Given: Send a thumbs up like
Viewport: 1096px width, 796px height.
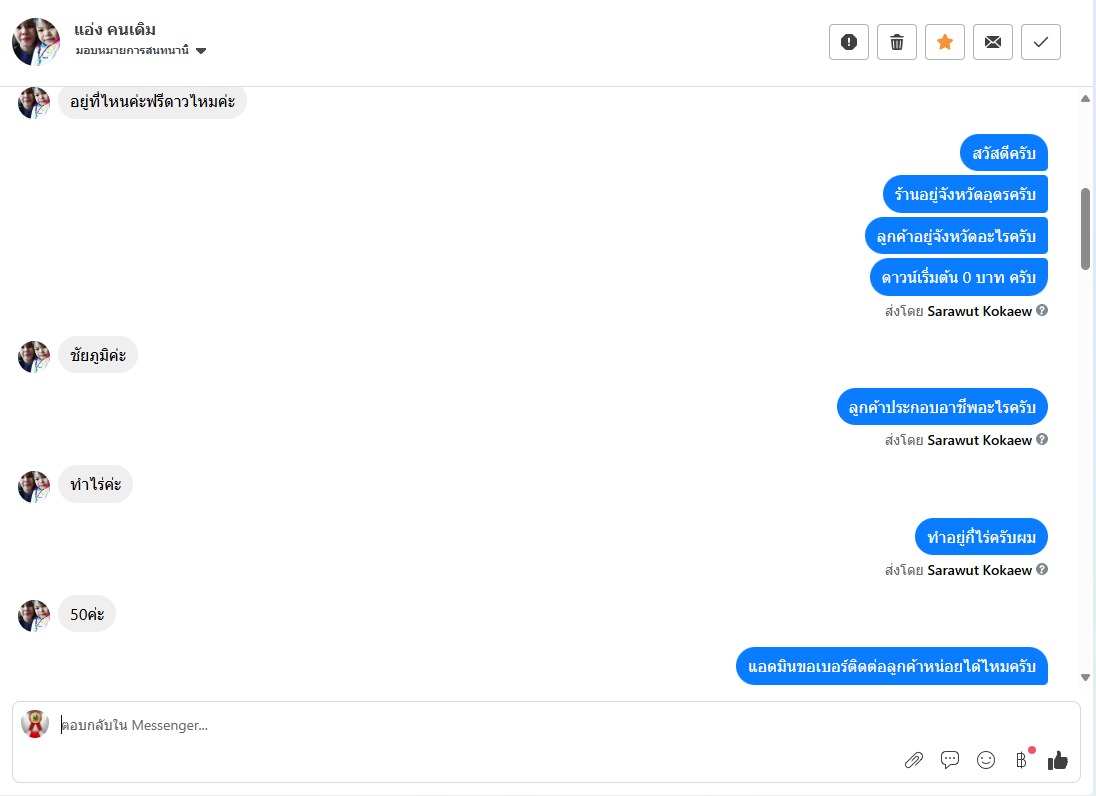Looking at the screenshot, I should point(1058,760).
